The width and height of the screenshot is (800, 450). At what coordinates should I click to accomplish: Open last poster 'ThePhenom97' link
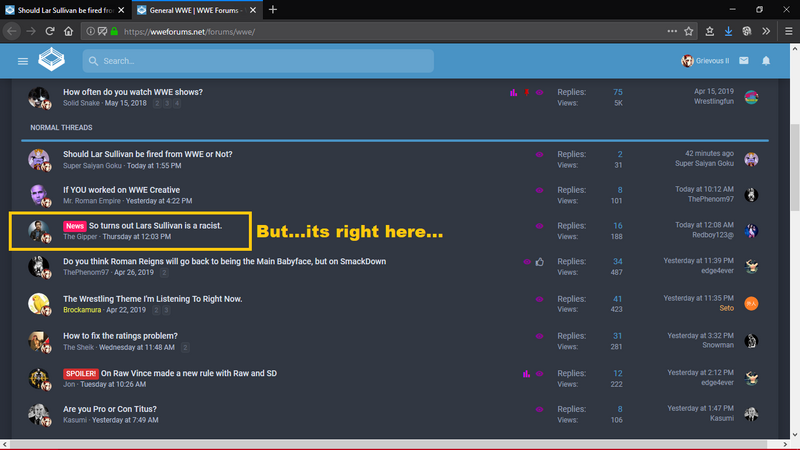[711, 199]
